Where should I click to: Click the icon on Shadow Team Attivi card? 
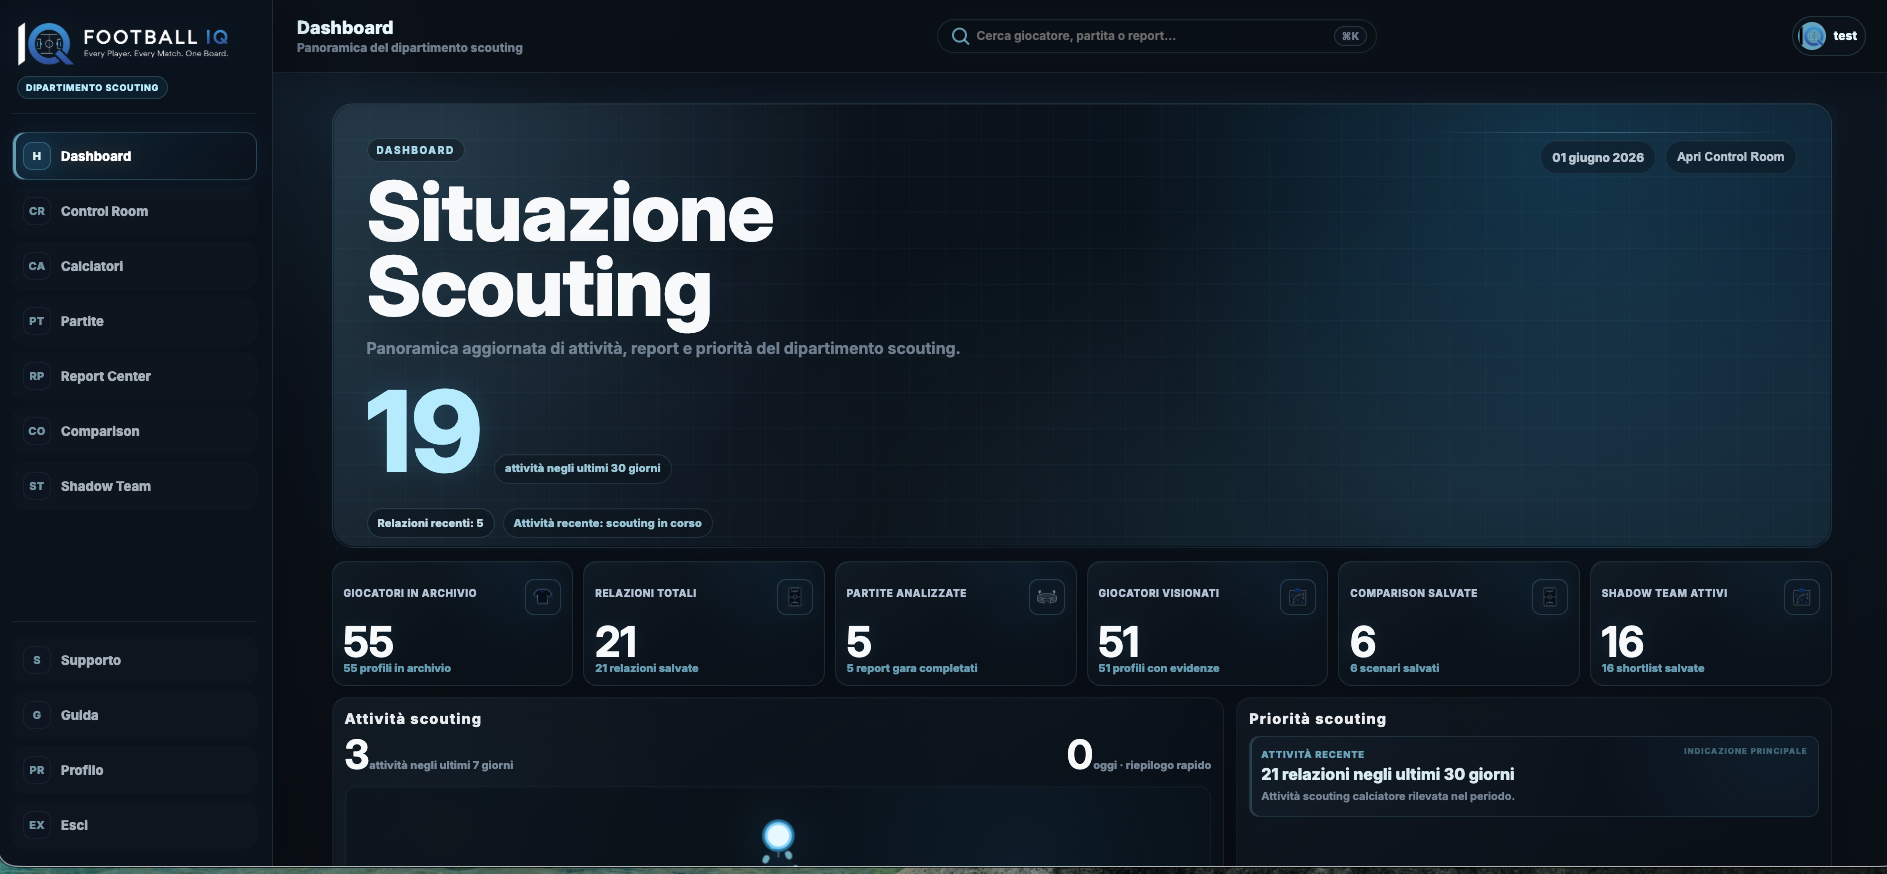[1802, 597]
